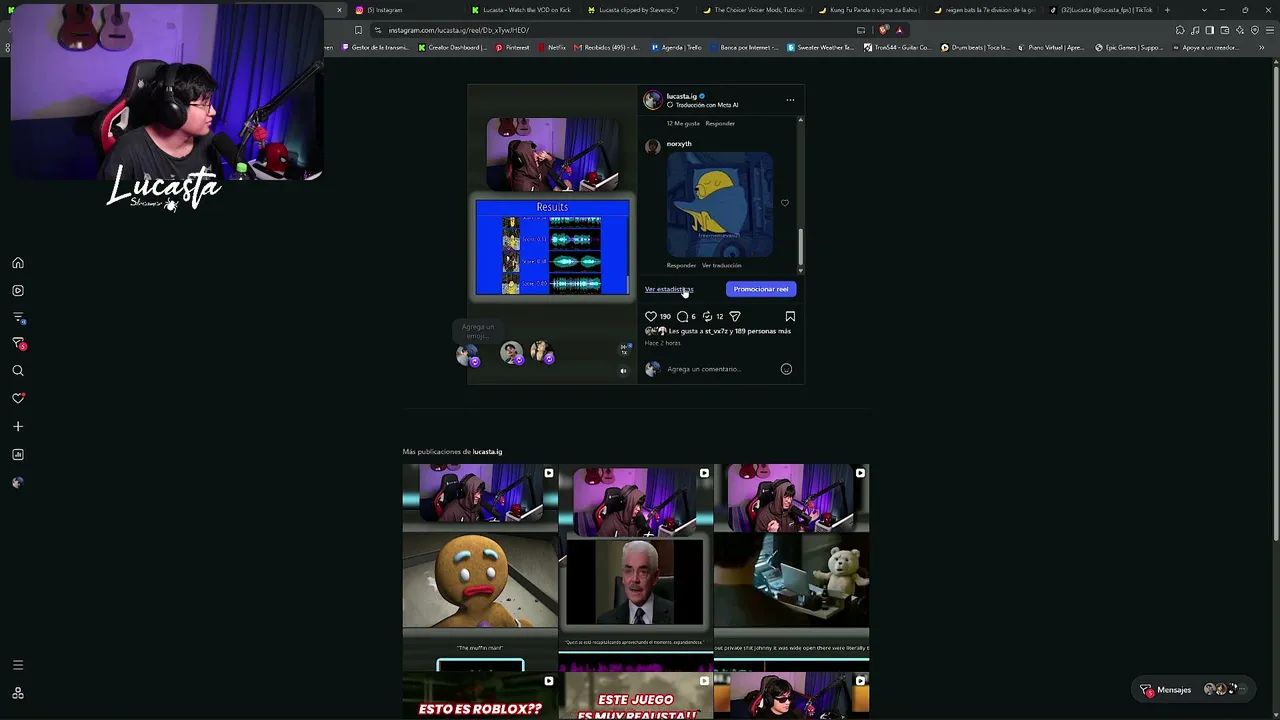
Task: Like the reel with heart icon
Action: (x=651, y=316)
